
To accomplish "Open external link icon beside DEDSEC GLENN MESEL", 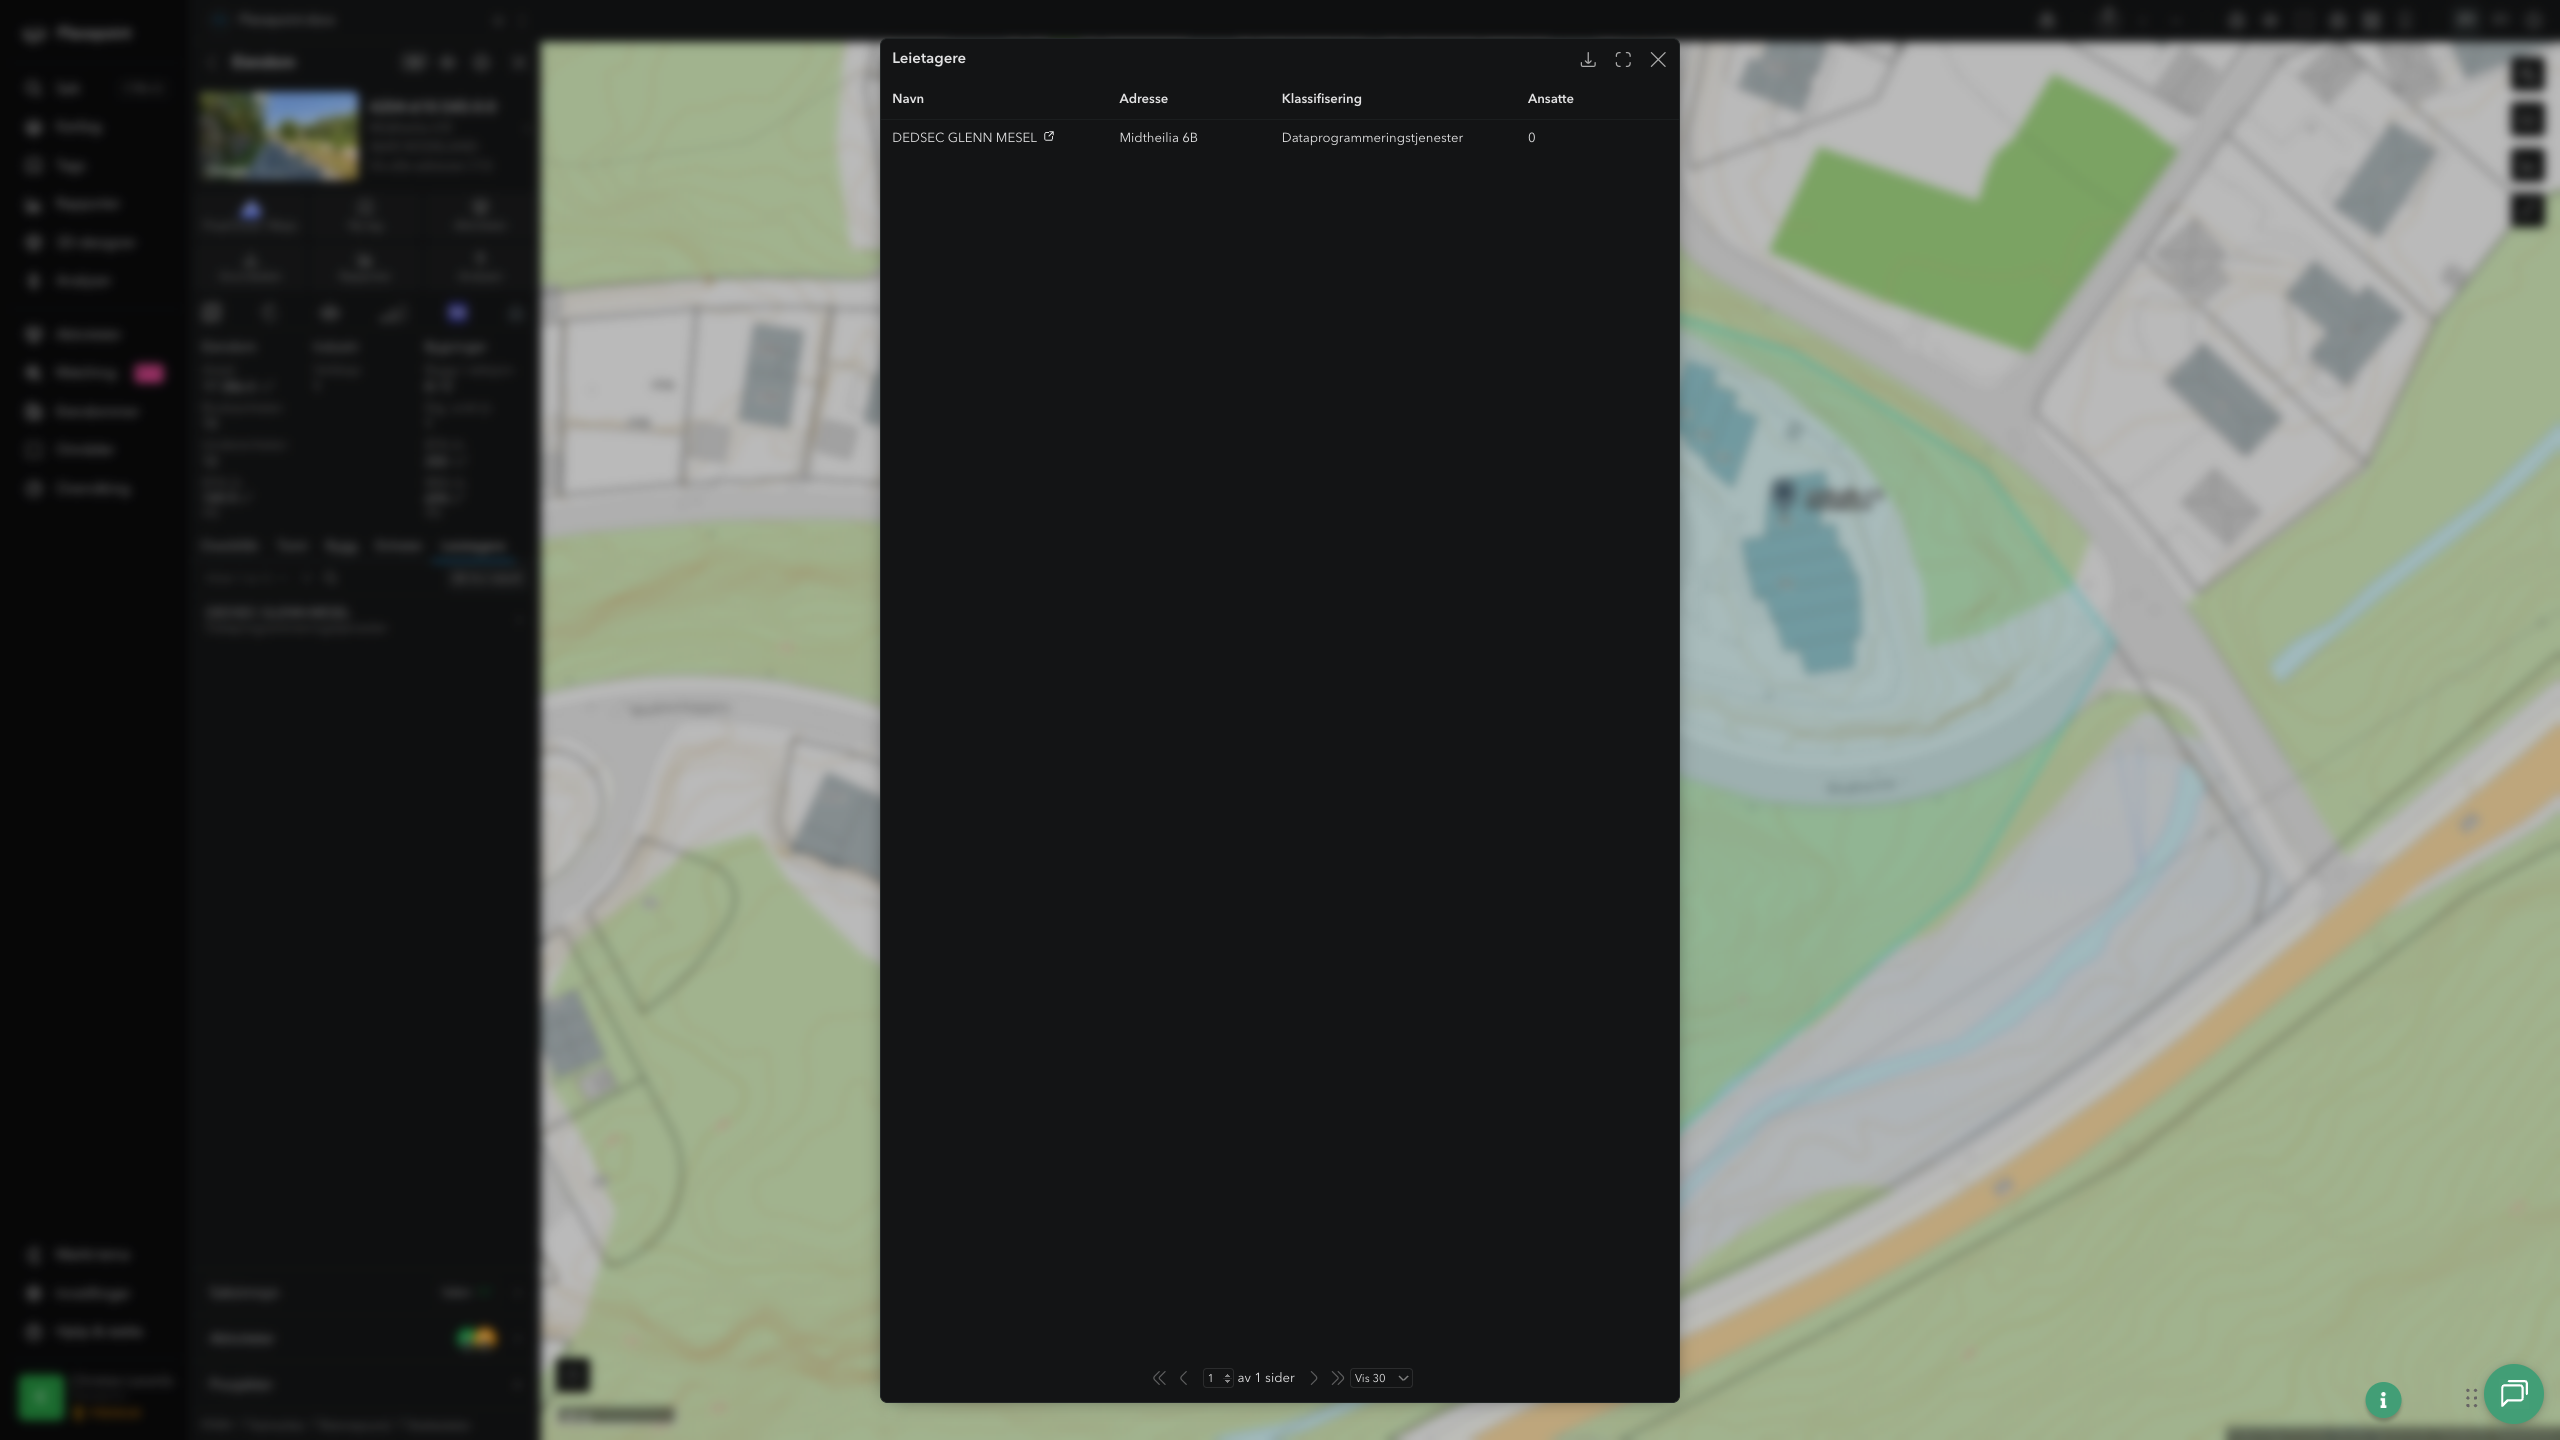I will click(x=1049, y=137).
